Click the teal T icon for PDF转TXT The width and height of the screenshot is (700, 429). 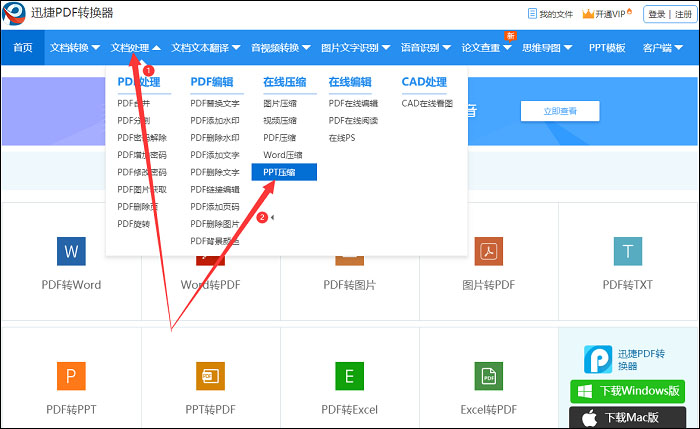(x=628, y=251)
